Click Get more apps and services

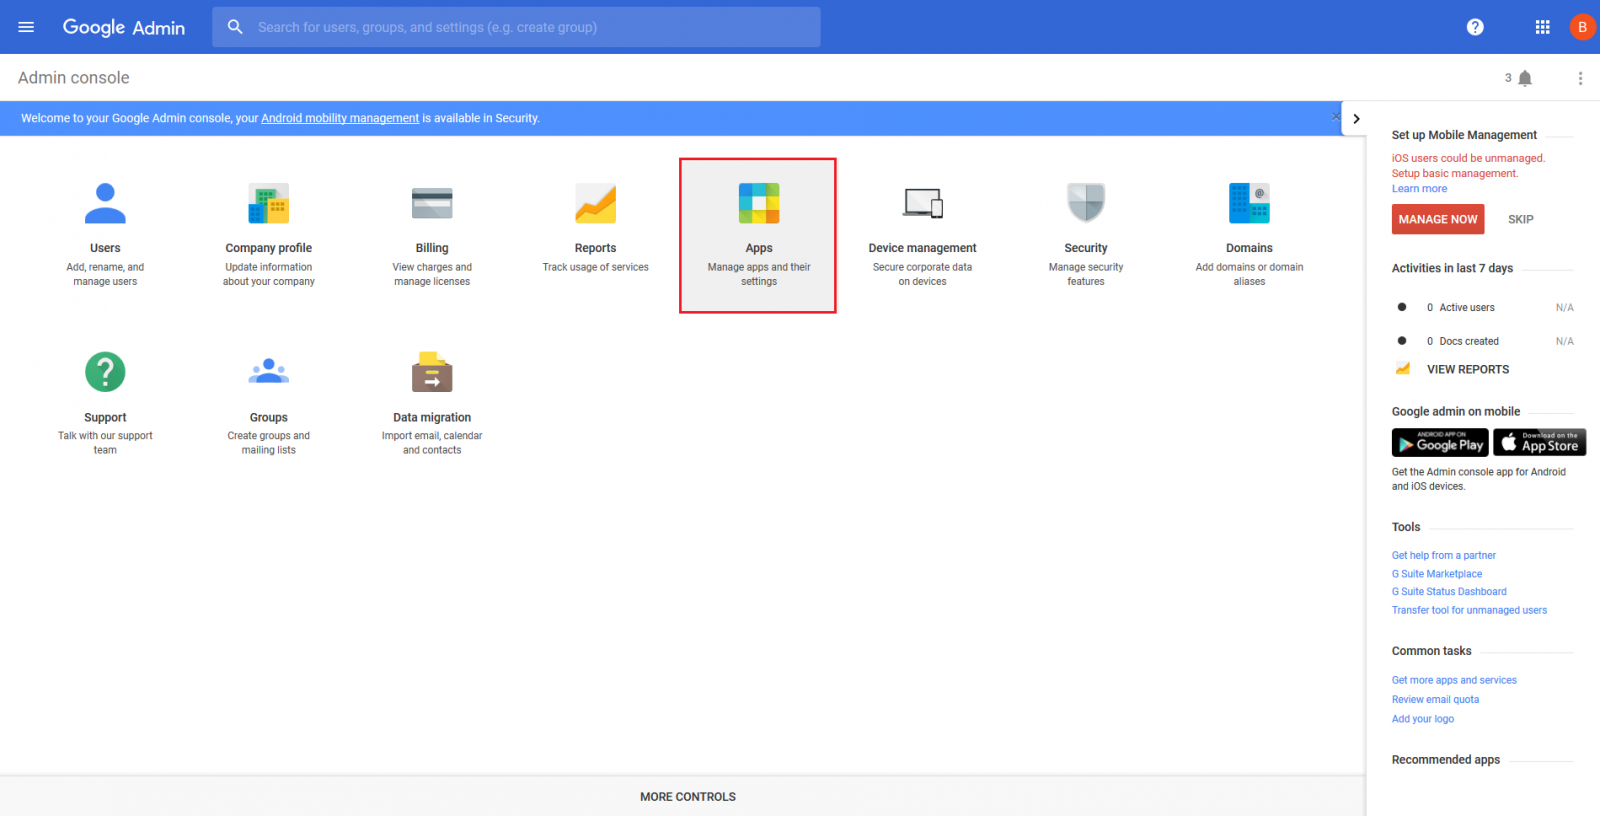(x=1454, y=680)
